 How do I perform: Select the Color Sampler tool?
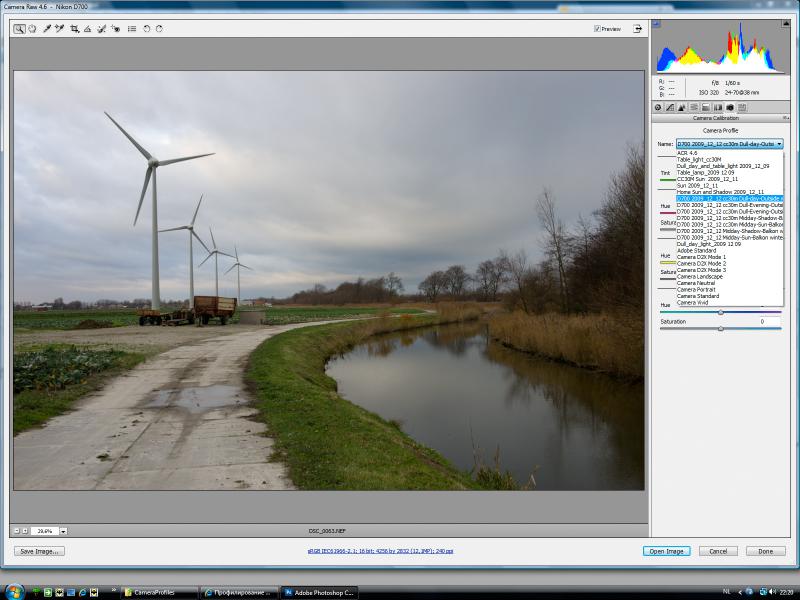(60, 29)
